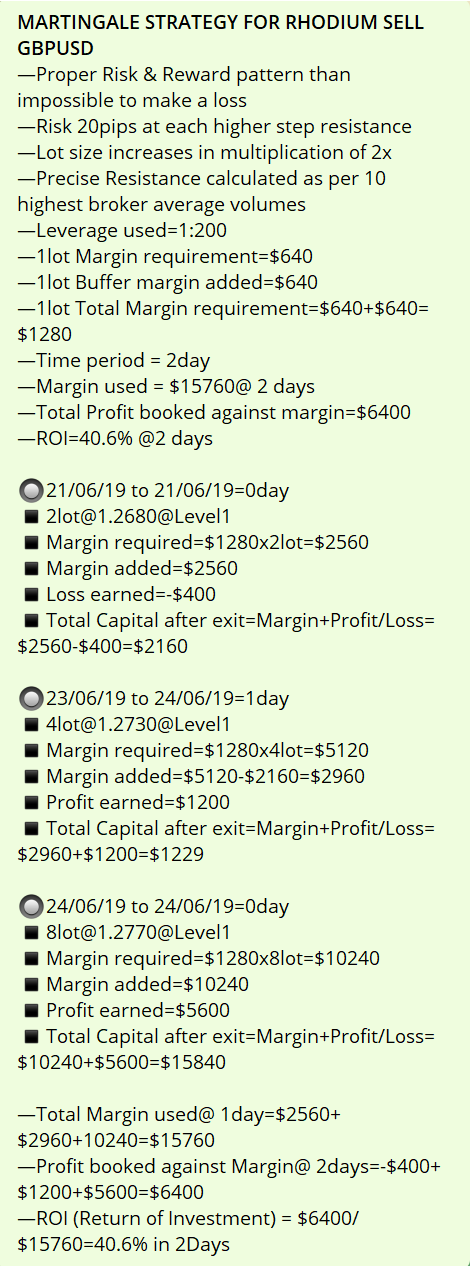This screenshot has height=1266, width=470.
Task: Select the Martingale Strategy title heading
Action: point(220,23)
